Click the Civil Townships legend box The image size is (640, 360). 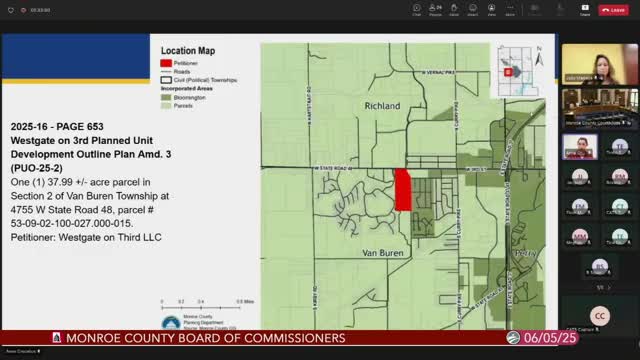[x=166, y=80]
